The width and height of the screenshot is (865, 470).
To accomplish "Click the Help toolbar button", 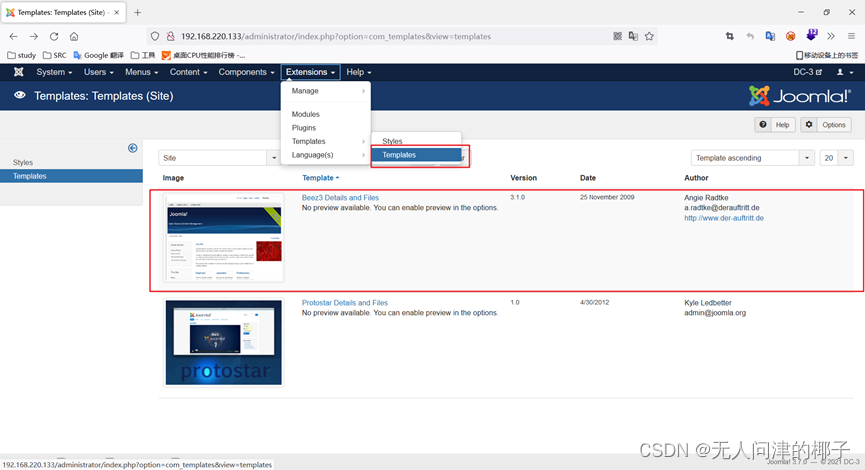I will pyautogui.click(x=775, y=125).
